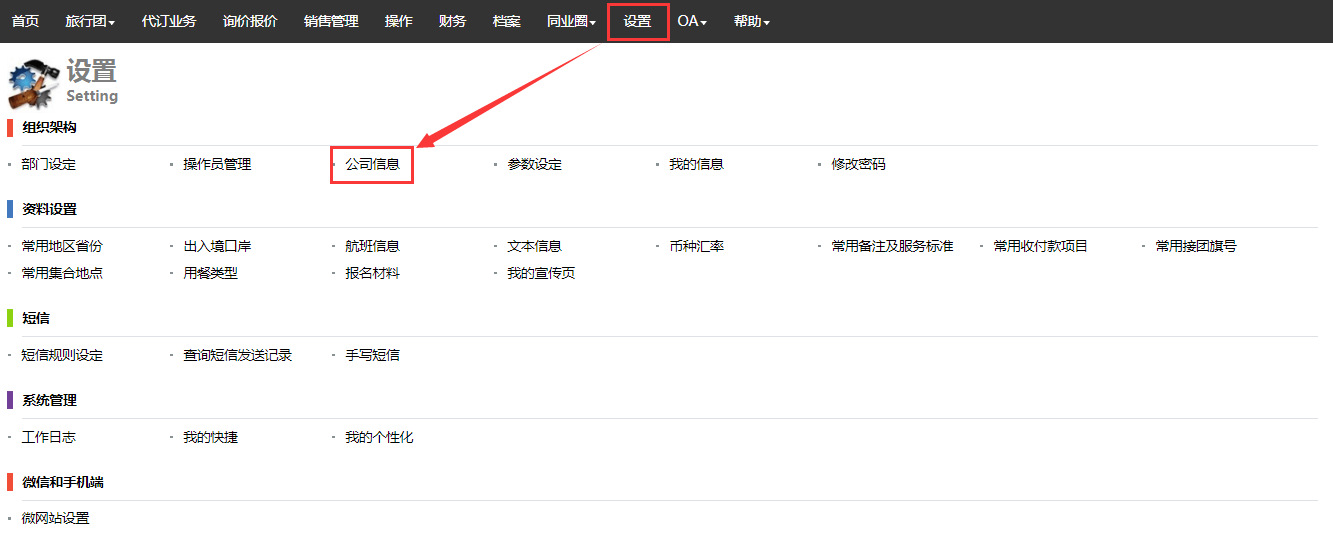Click the 微信和手机端 section heading

(63, 482)
